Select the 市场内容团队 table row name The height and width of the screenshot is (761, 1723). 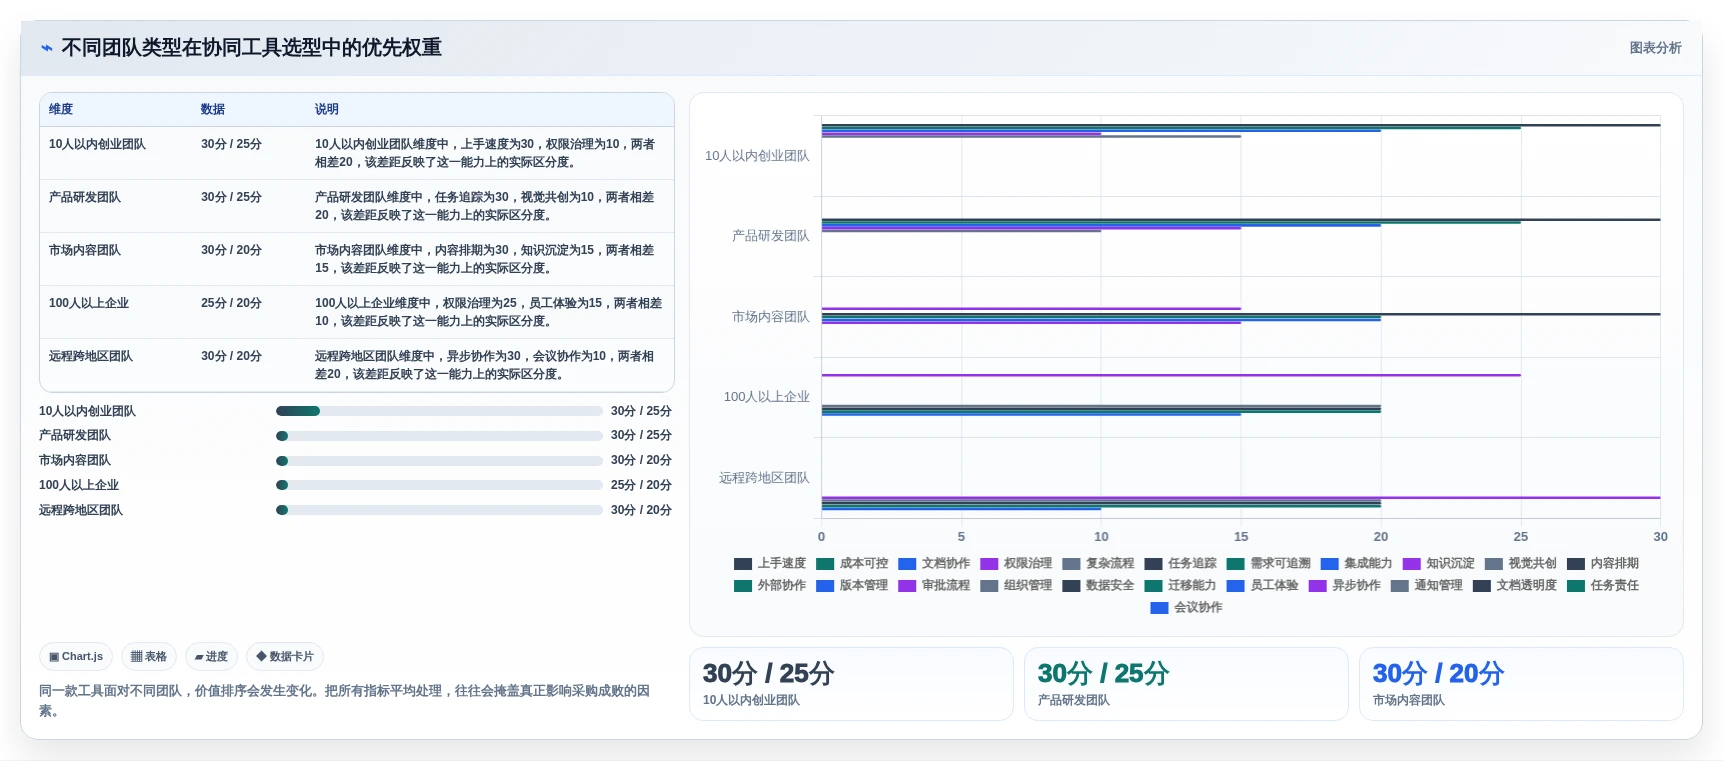pos(85,250)
